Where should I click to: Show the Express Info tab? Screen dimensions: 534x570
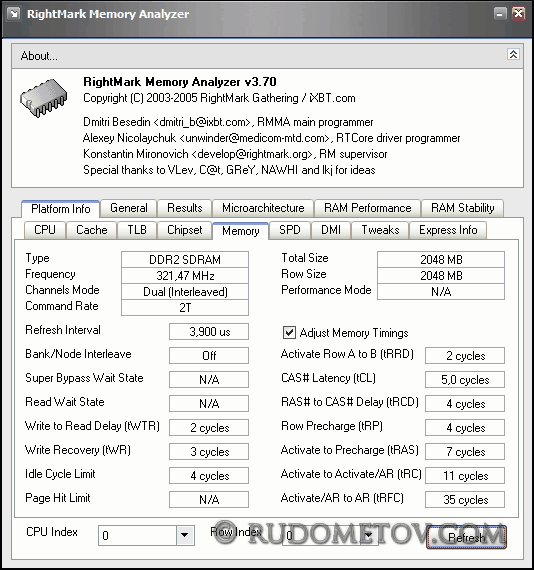click(x=448, y=230)
